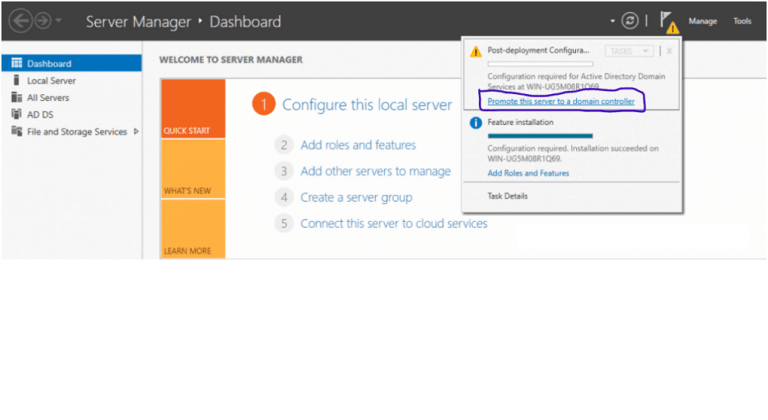
Task: Click the step 3 number circle
Action: pos(284,171)
